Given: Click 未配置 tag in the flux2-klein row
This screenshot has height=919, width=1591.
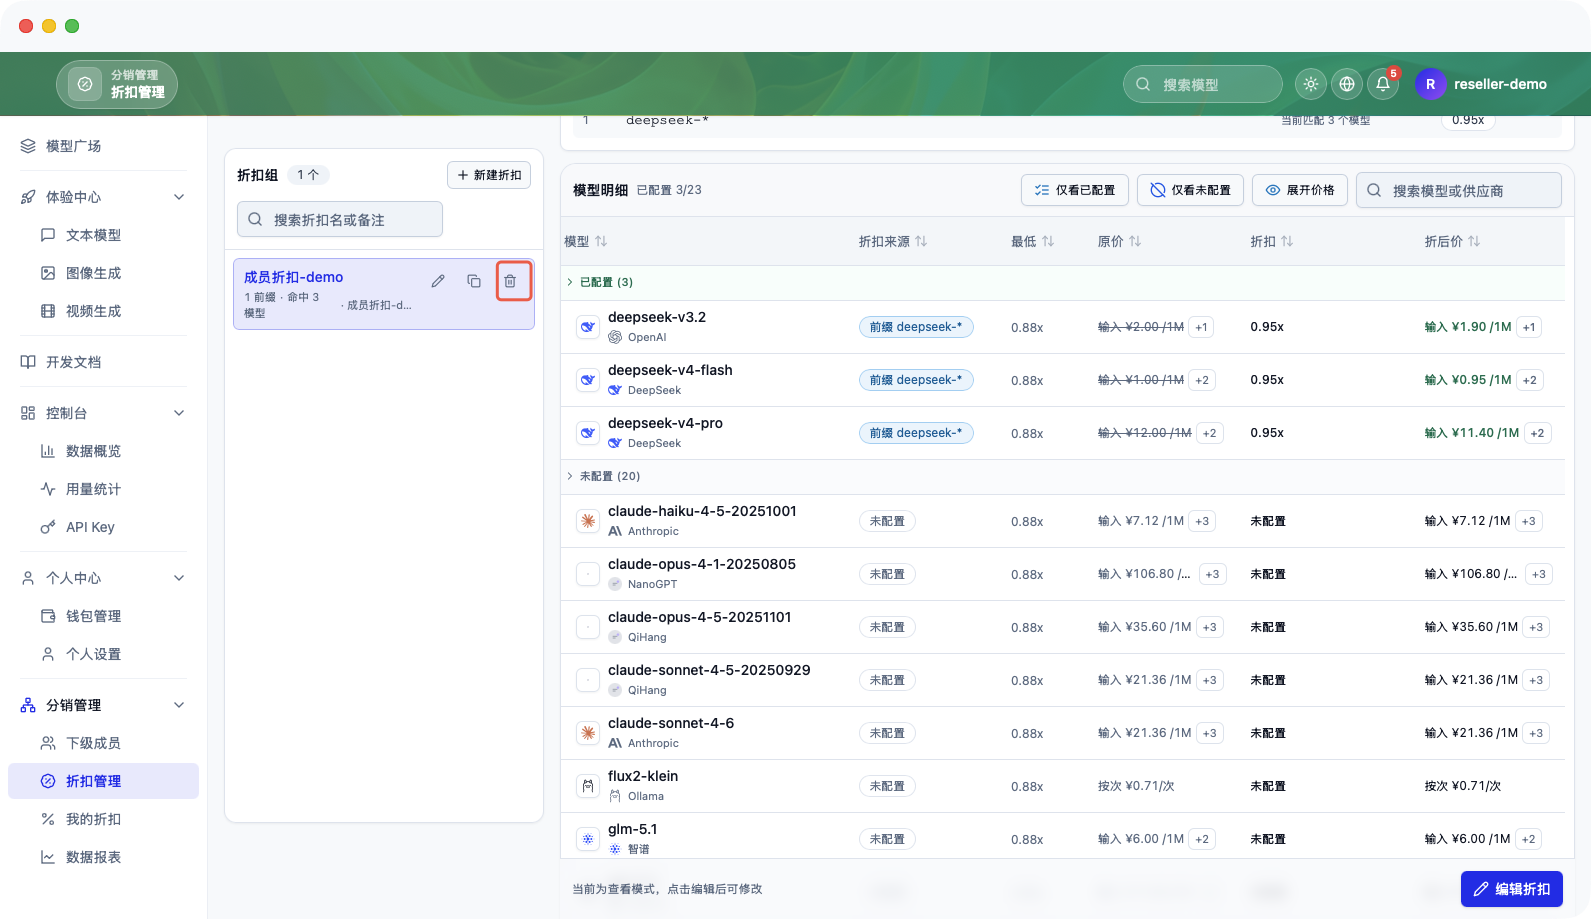Looking at the screenshot, I should pyautogui.click(x=887, y=786).
